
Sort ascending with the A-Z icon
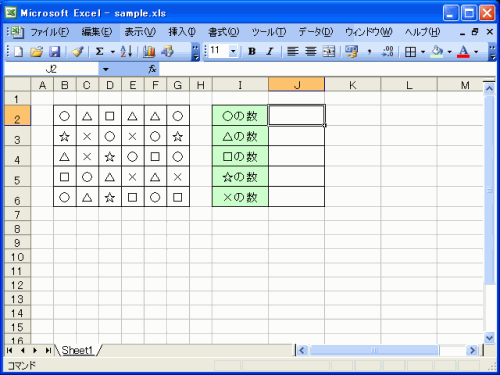point(126,52)
